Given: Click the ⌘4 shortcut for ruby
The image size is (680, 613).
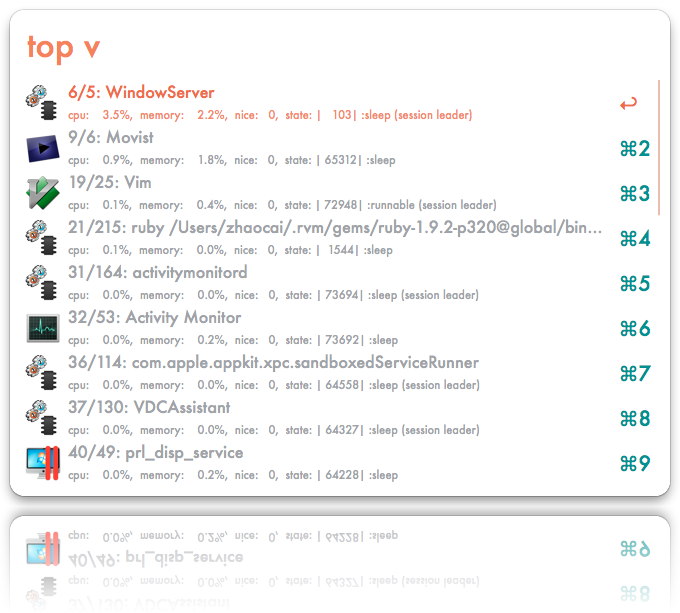Looking at the screenshot, I should click(x=635, y=238).
